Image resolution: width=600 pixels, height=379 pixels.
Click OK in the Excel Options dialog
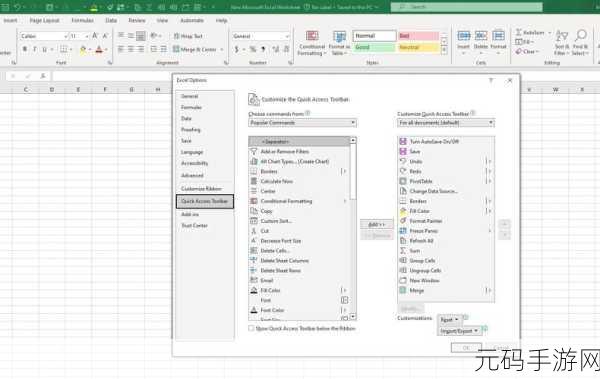(466, 348)
